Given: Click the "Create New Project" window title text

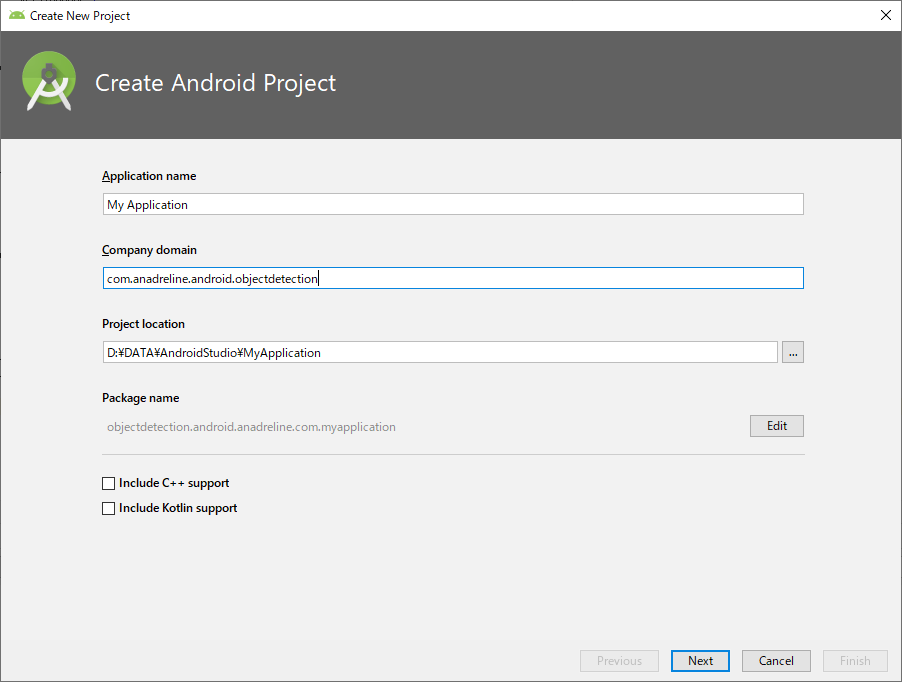Looking at the screenshot, I should pos(80,16).
